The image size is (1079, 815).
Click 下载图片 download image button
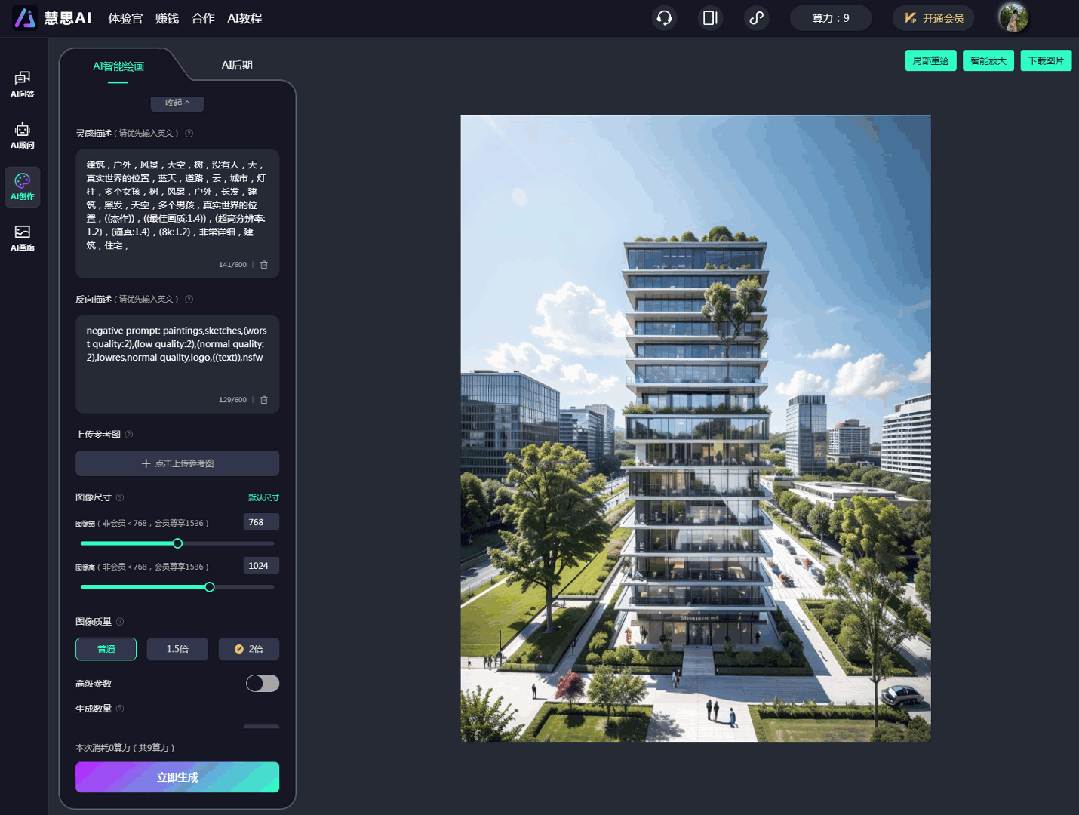pyautogui.click(x=1045, y=61)
